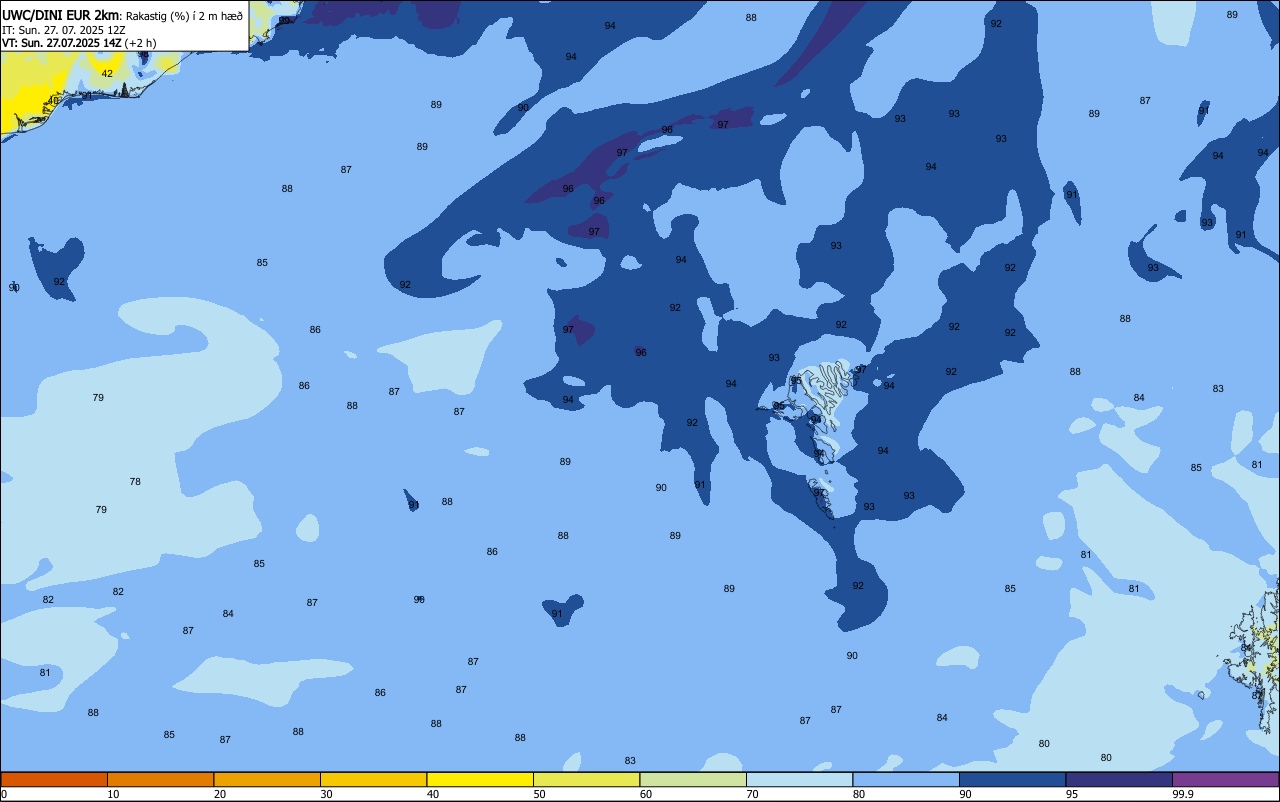Click the amber 20–30 legend swatch

tap(267, 779)
